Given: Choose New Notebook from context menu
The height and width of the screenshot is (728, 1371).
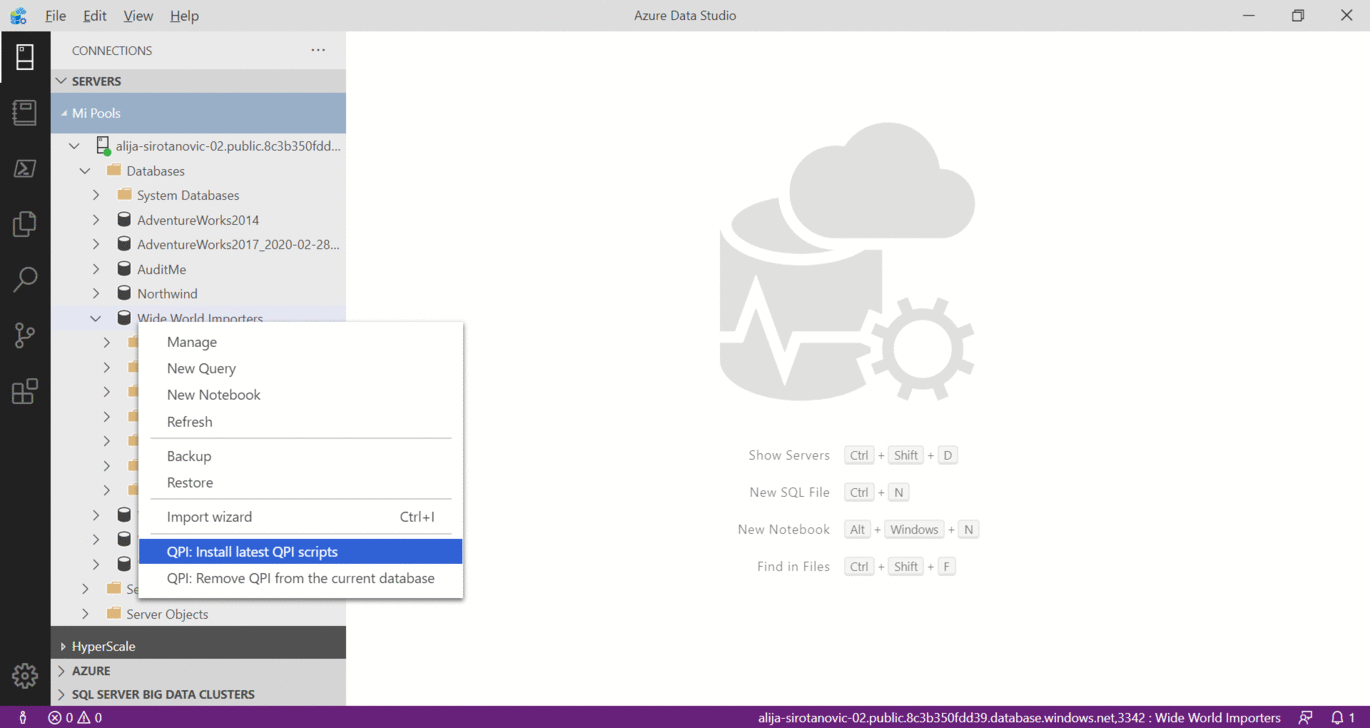Looking at the screenshot, I should pyautogui.click(x=300, y=395).
